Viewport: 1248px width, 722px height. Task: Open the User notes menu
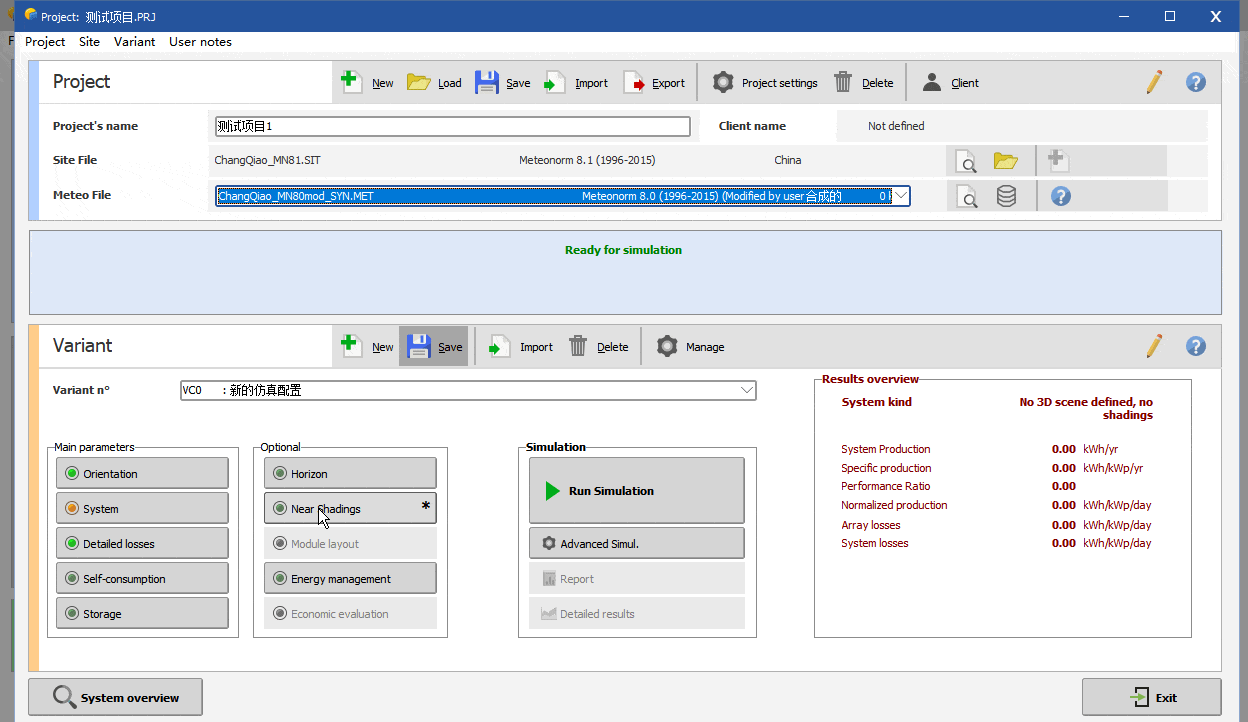[x=200, y=41]
